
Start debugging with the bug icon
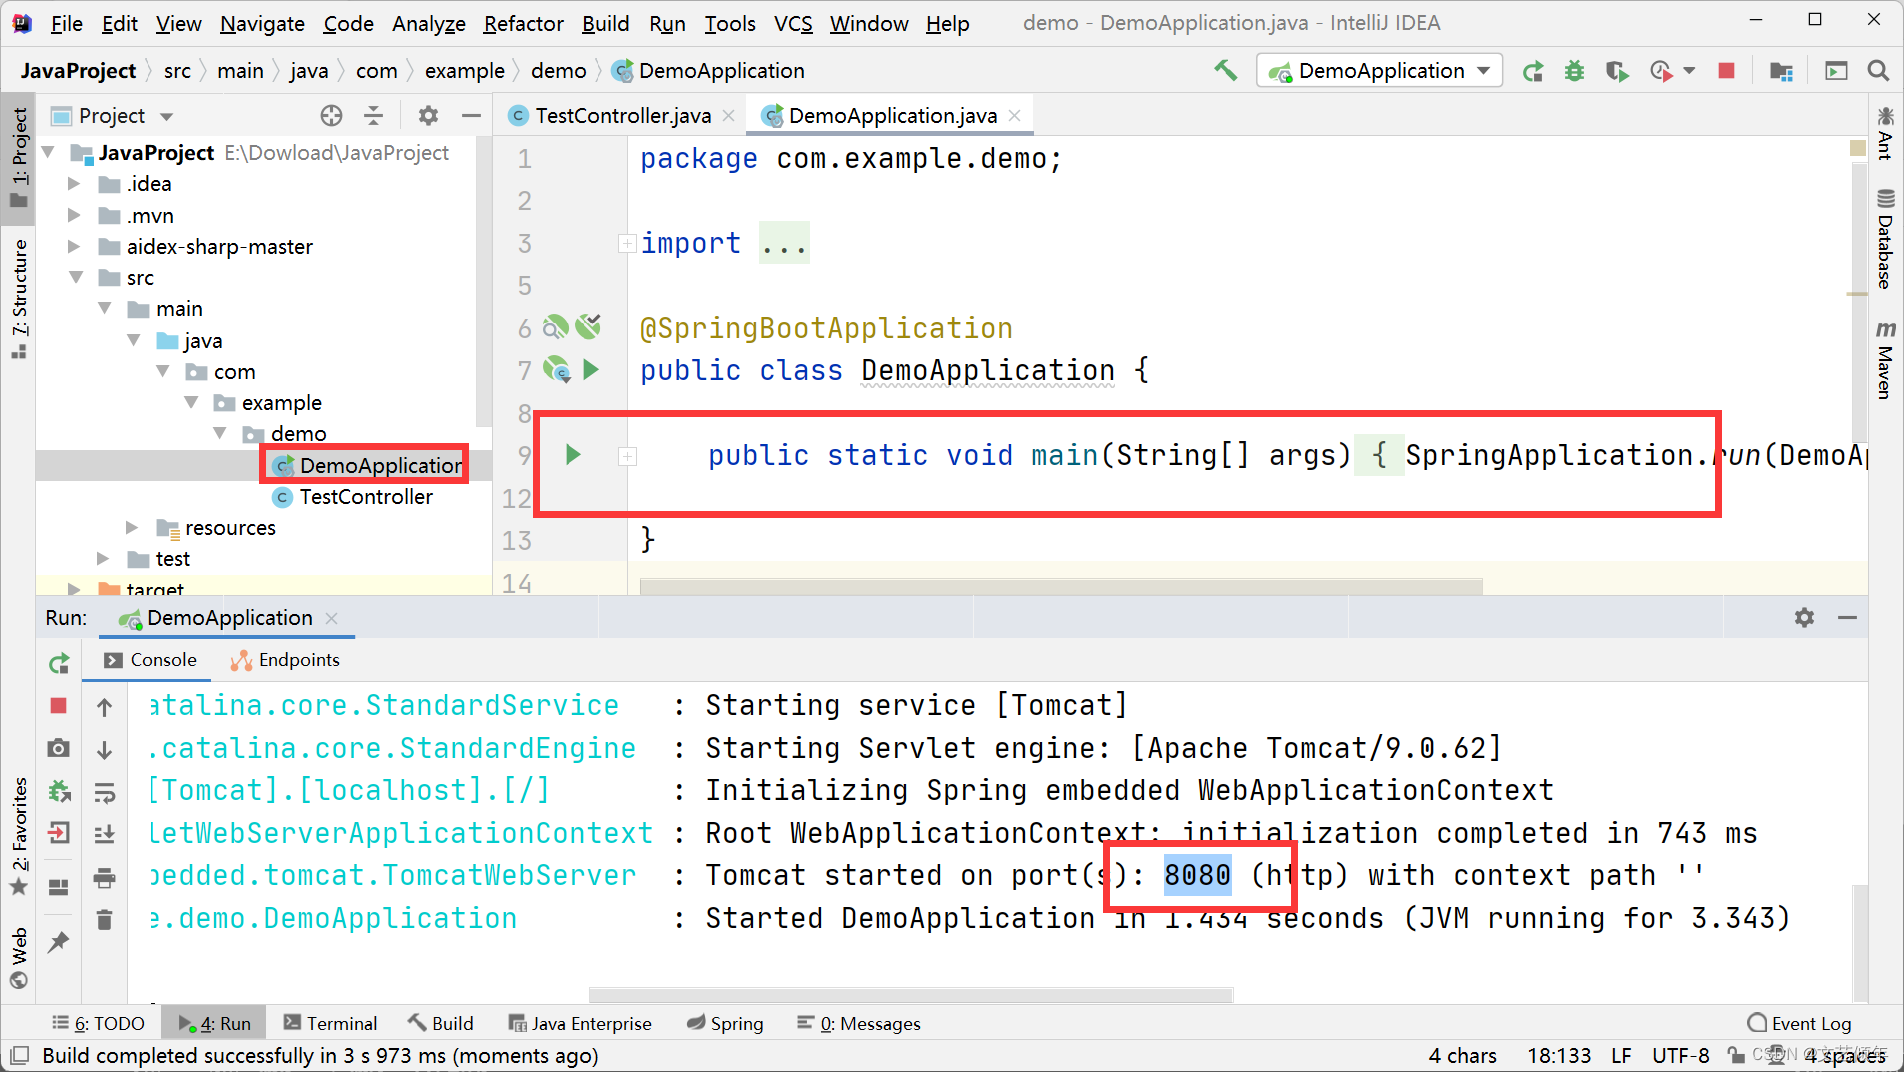[x=1574, y=71]
